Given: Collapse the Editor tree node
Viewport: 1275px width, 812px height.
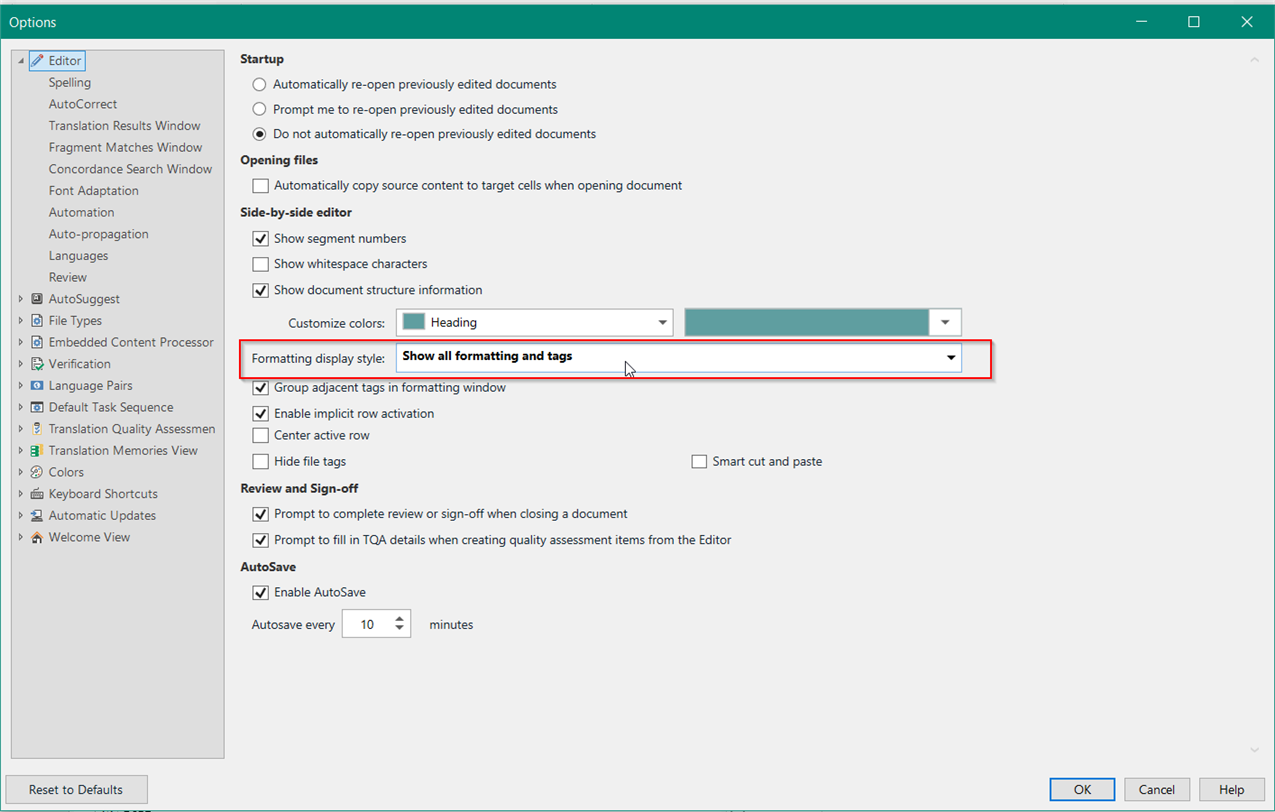Looking at the screenshot, I should 21,62.
